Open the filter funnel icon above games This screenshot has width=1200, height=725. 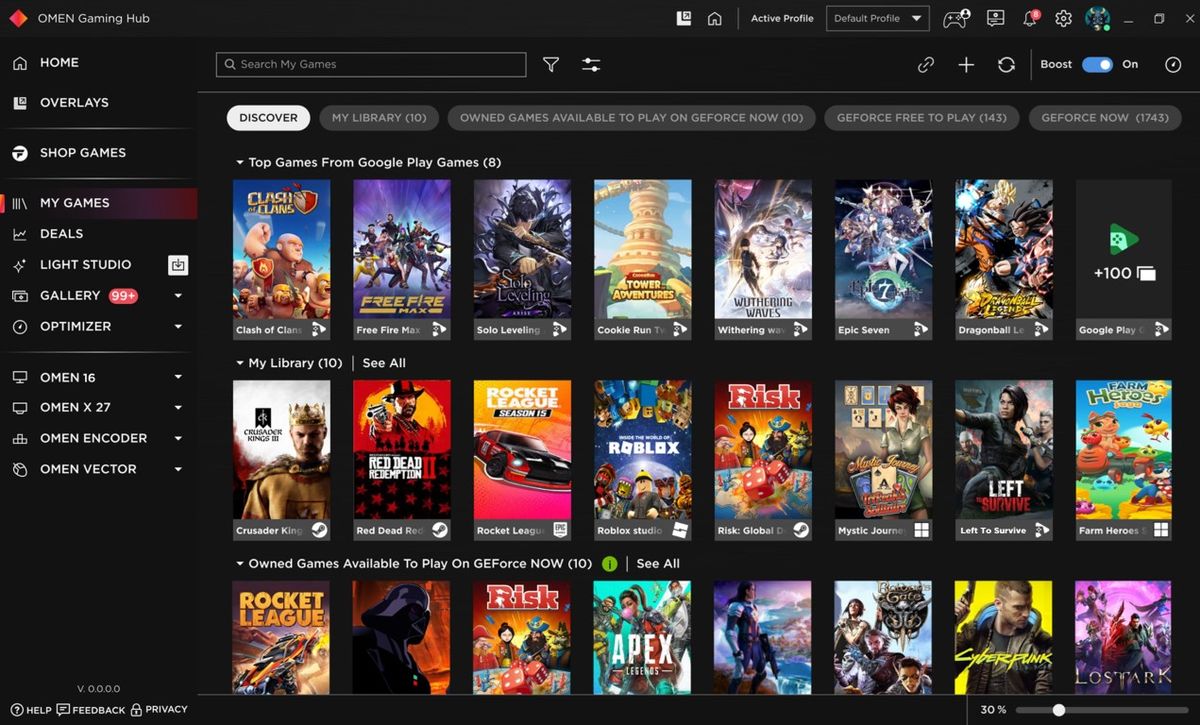point(550,64)
